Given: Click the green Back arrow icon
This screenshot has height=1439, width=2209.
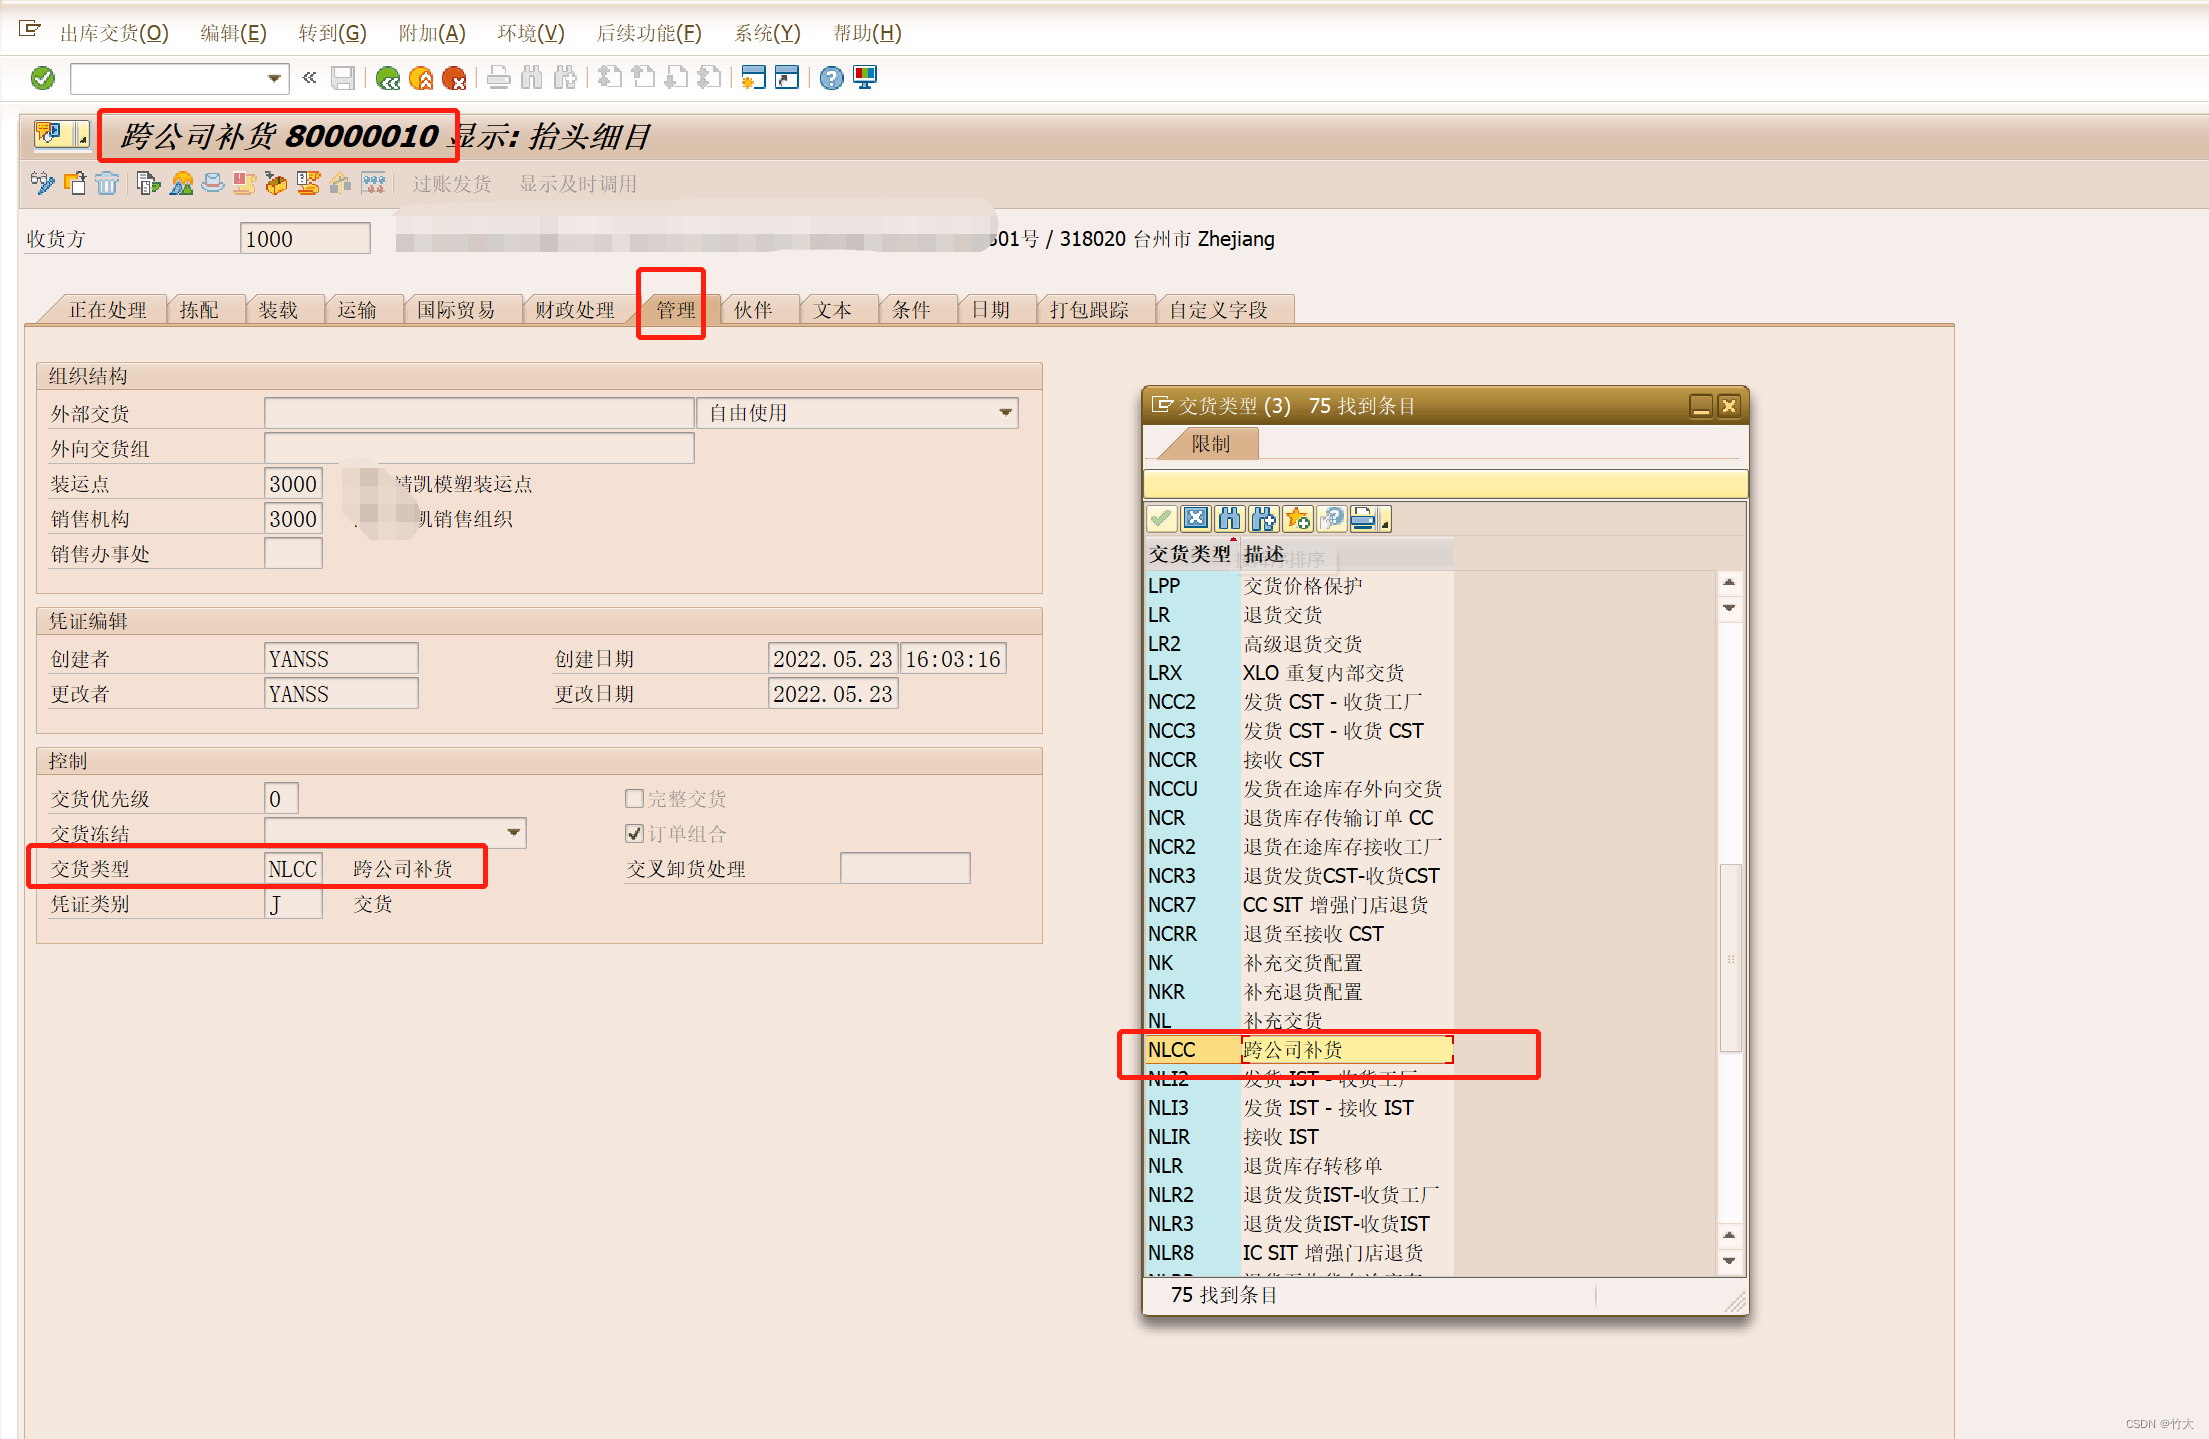Looking at the screenshot, I should coord(389,78).
